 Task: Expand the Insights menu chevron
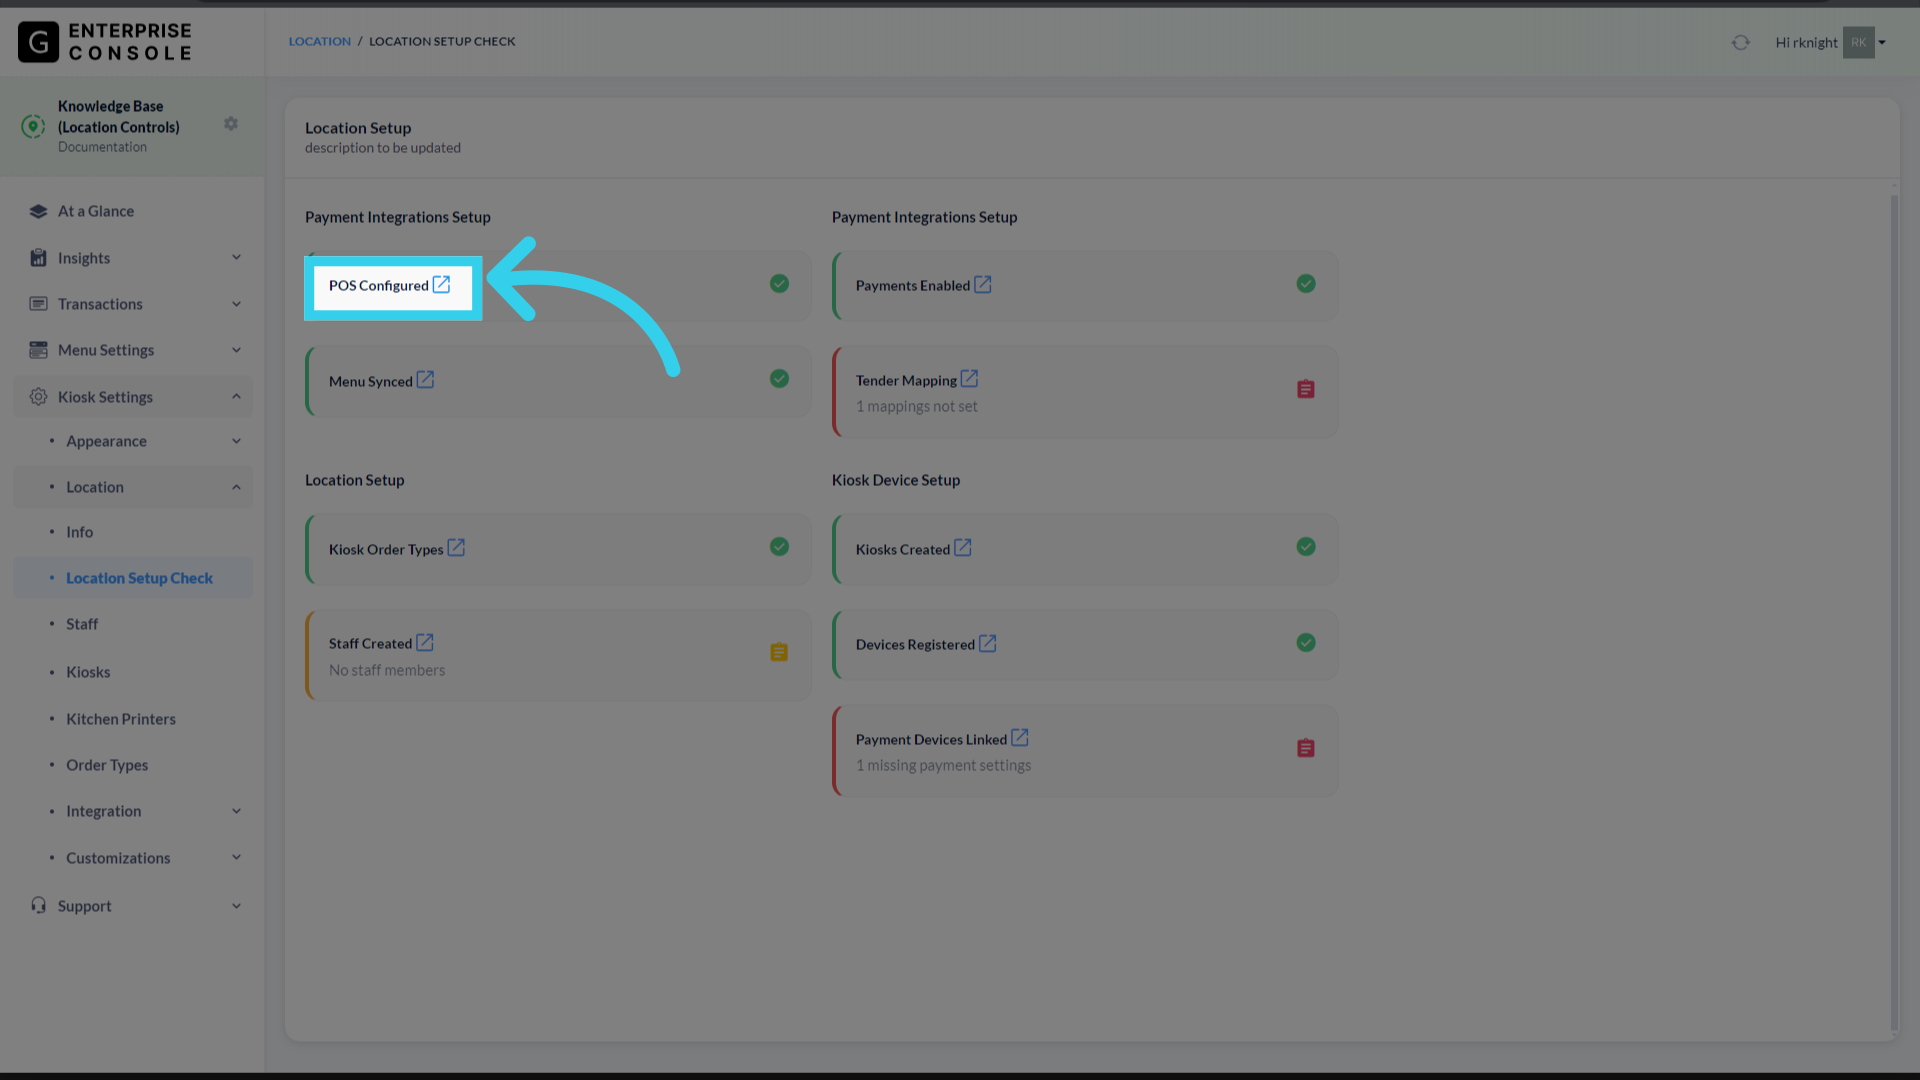click(x=237, y=258)
